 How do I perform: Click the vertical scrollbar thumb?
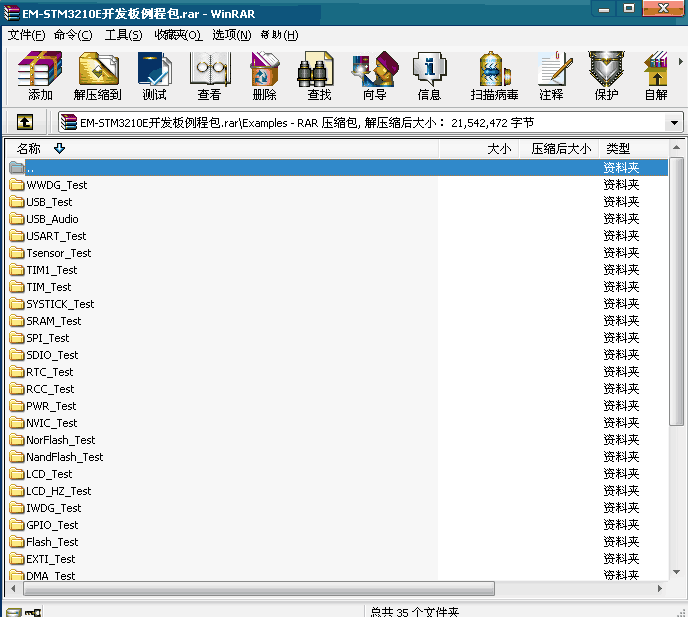tap(676, 291)
